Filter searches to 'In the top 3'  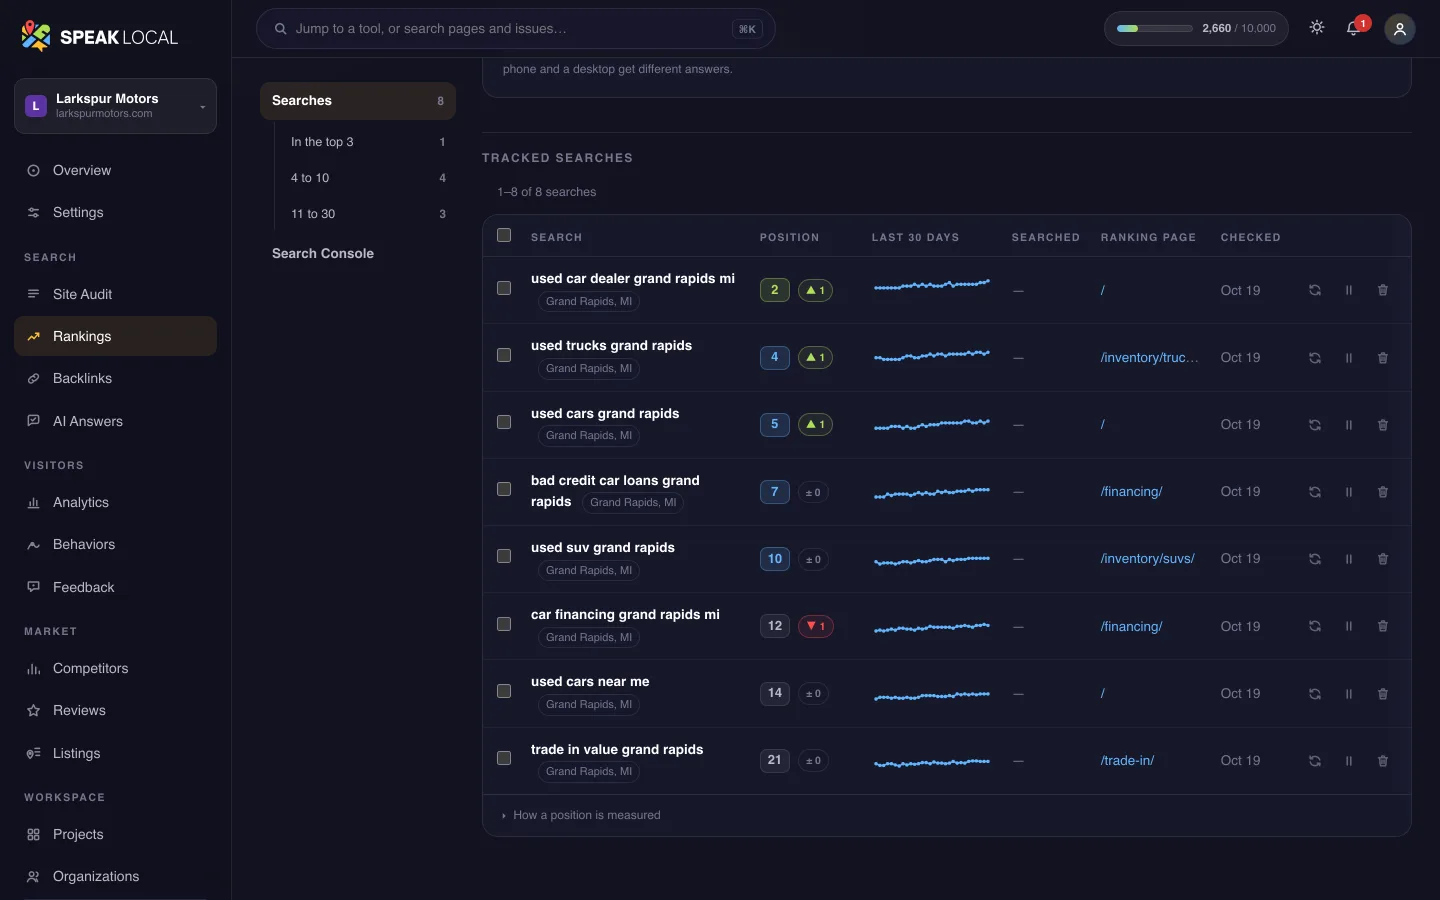366,142
